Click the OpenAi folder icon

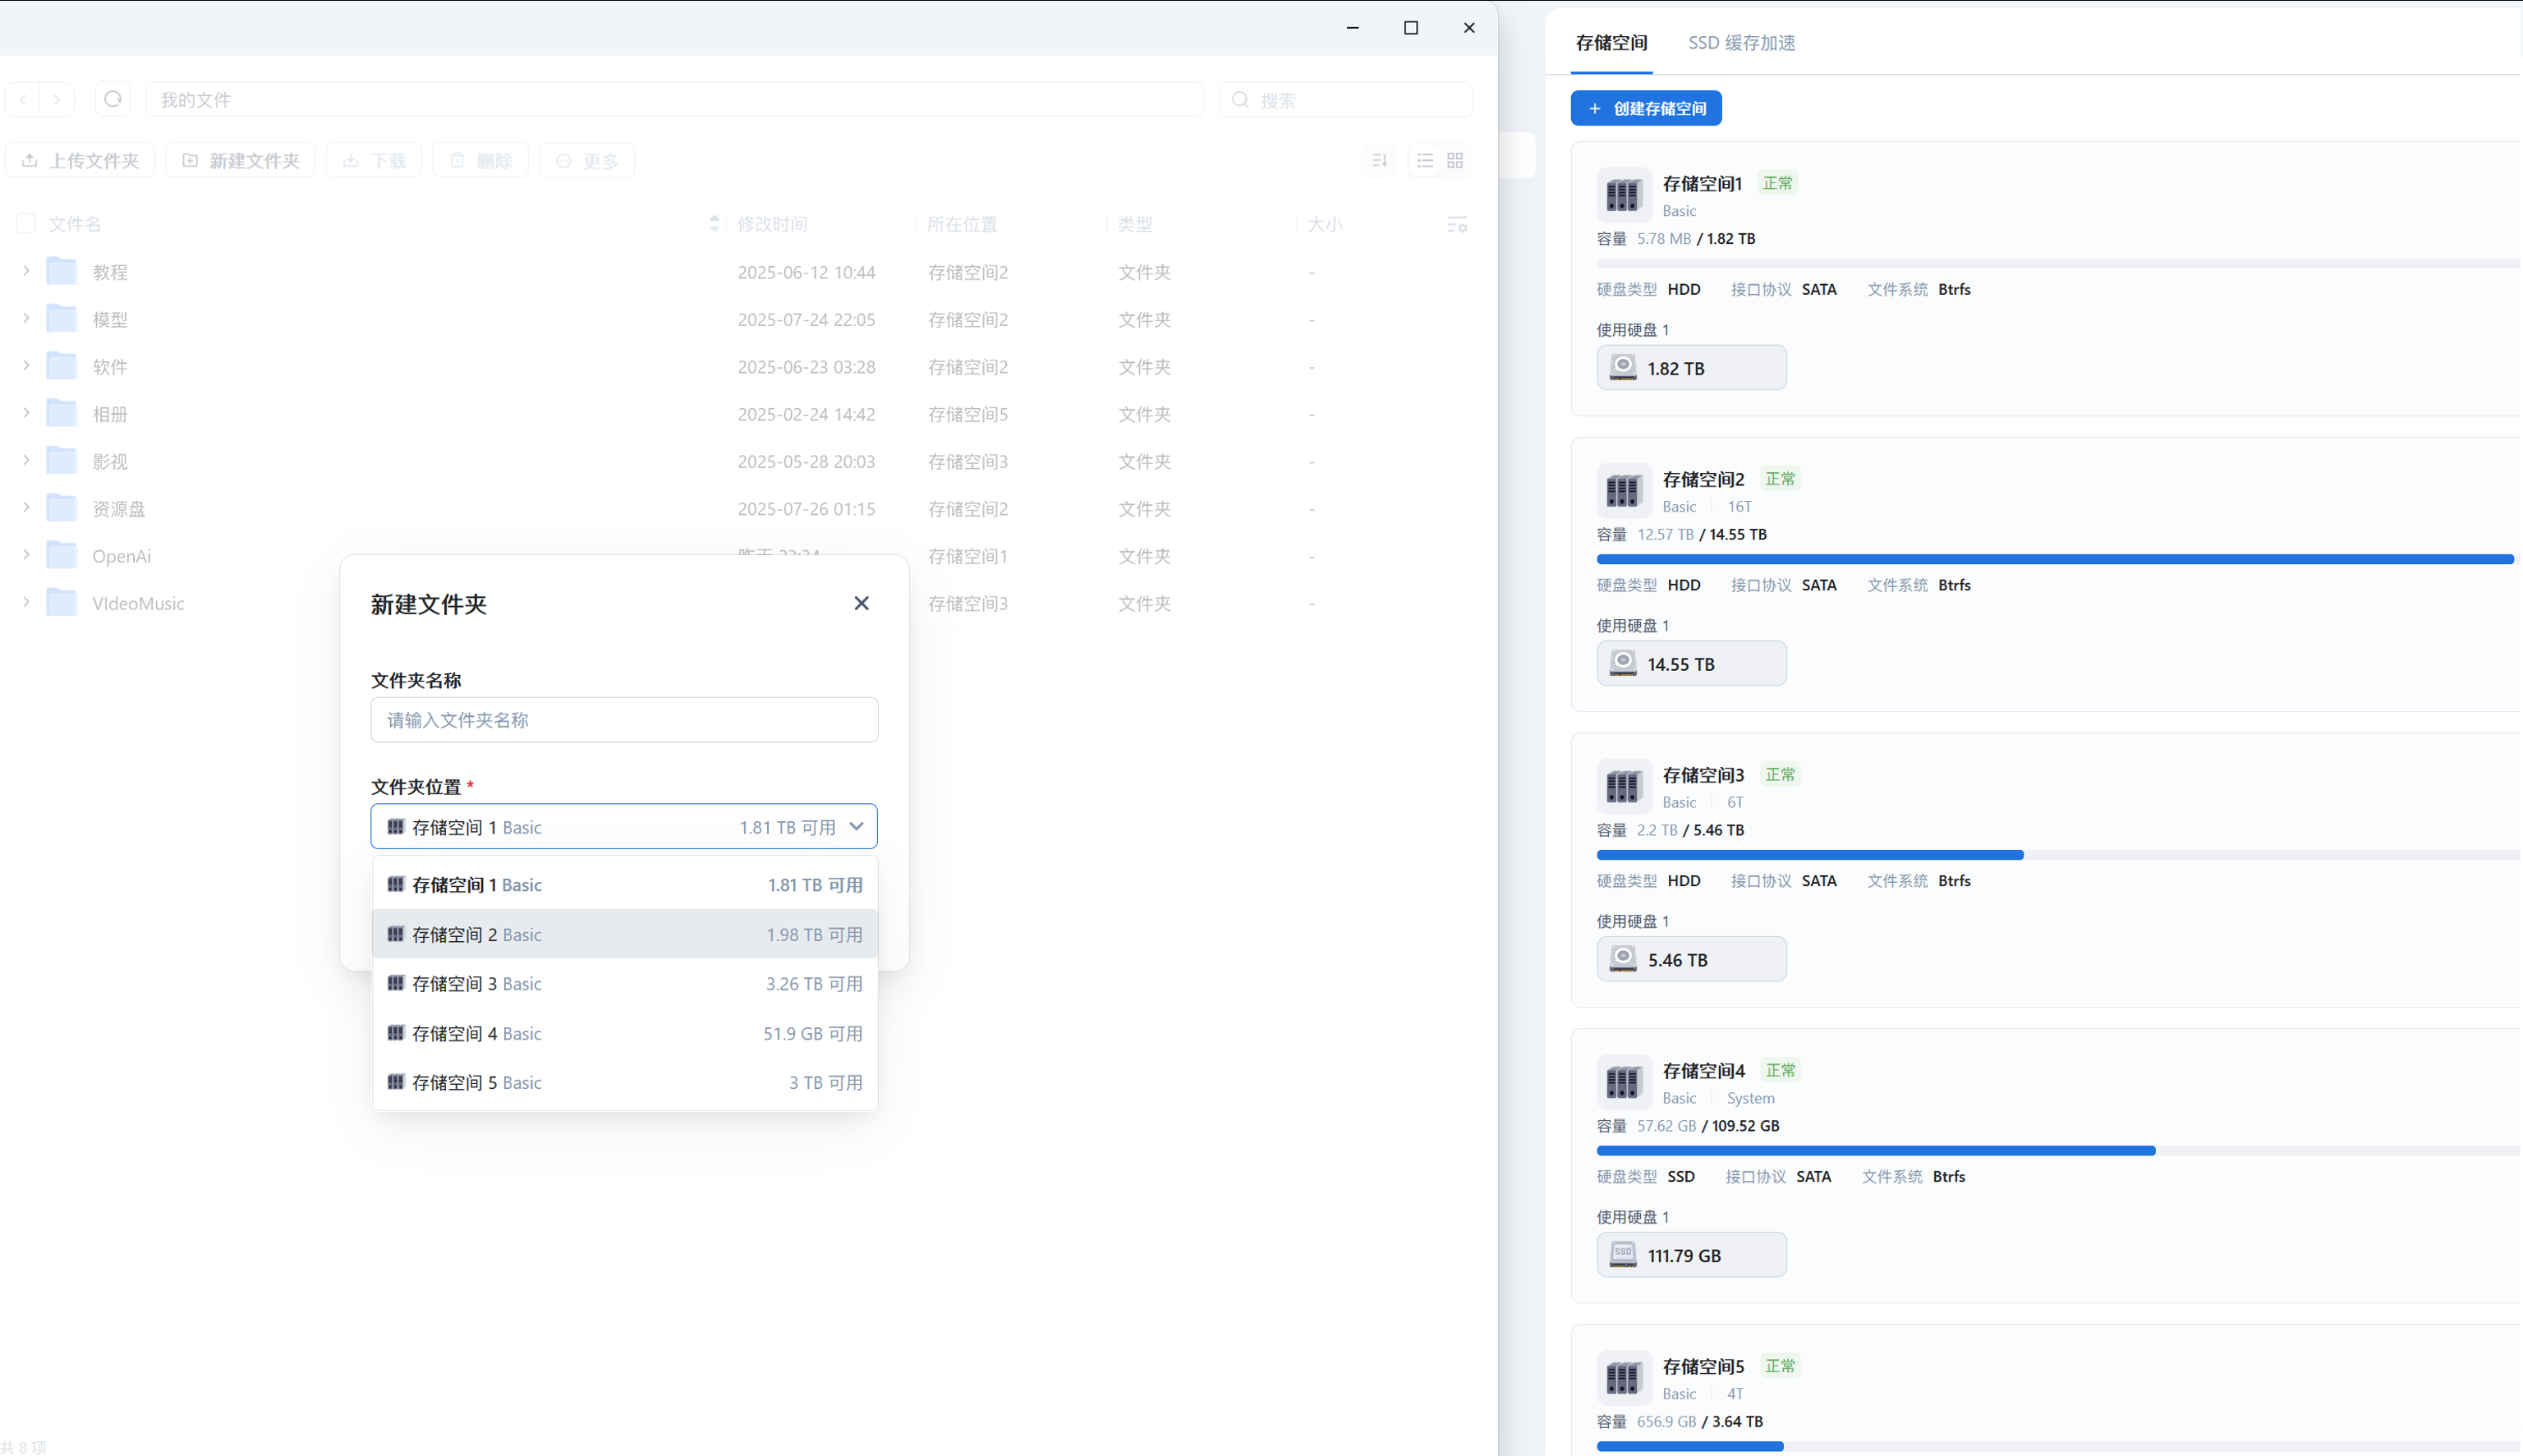click(62, 555)
